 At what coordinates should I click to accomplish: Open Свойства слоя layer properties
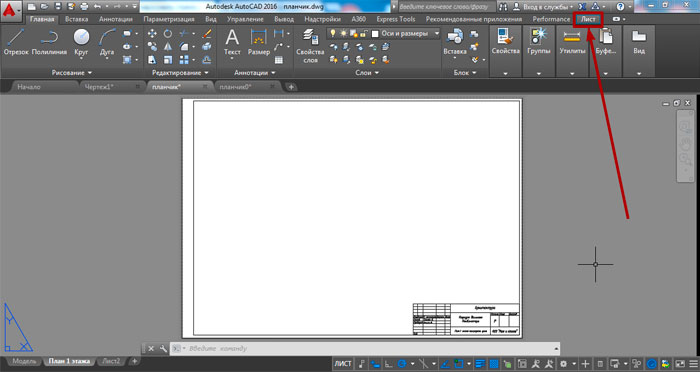click(x=310, y=46)
